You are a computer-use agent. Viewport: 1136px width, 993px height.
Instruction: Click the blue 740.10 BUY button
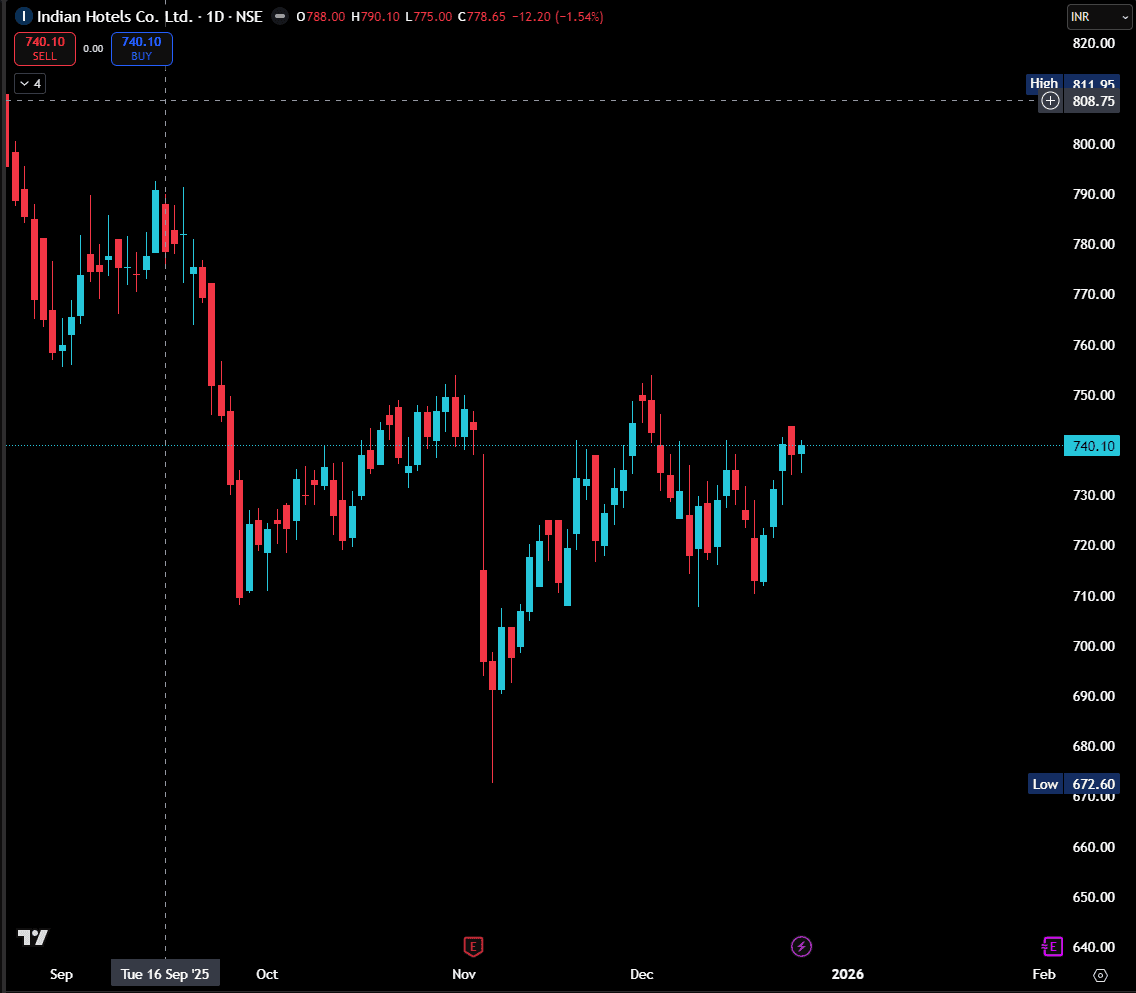pyautogui.click(x=141, y=49)
